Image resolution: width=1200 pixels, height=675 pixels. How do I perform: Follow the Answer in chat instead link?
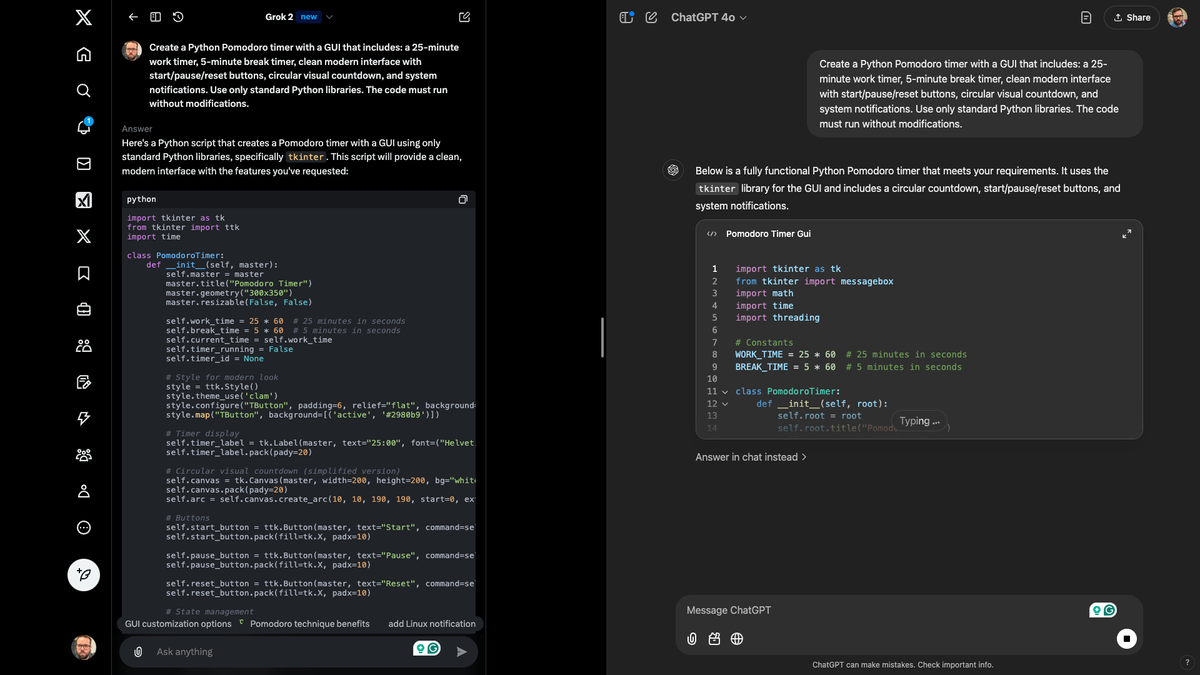pos(751,457)
